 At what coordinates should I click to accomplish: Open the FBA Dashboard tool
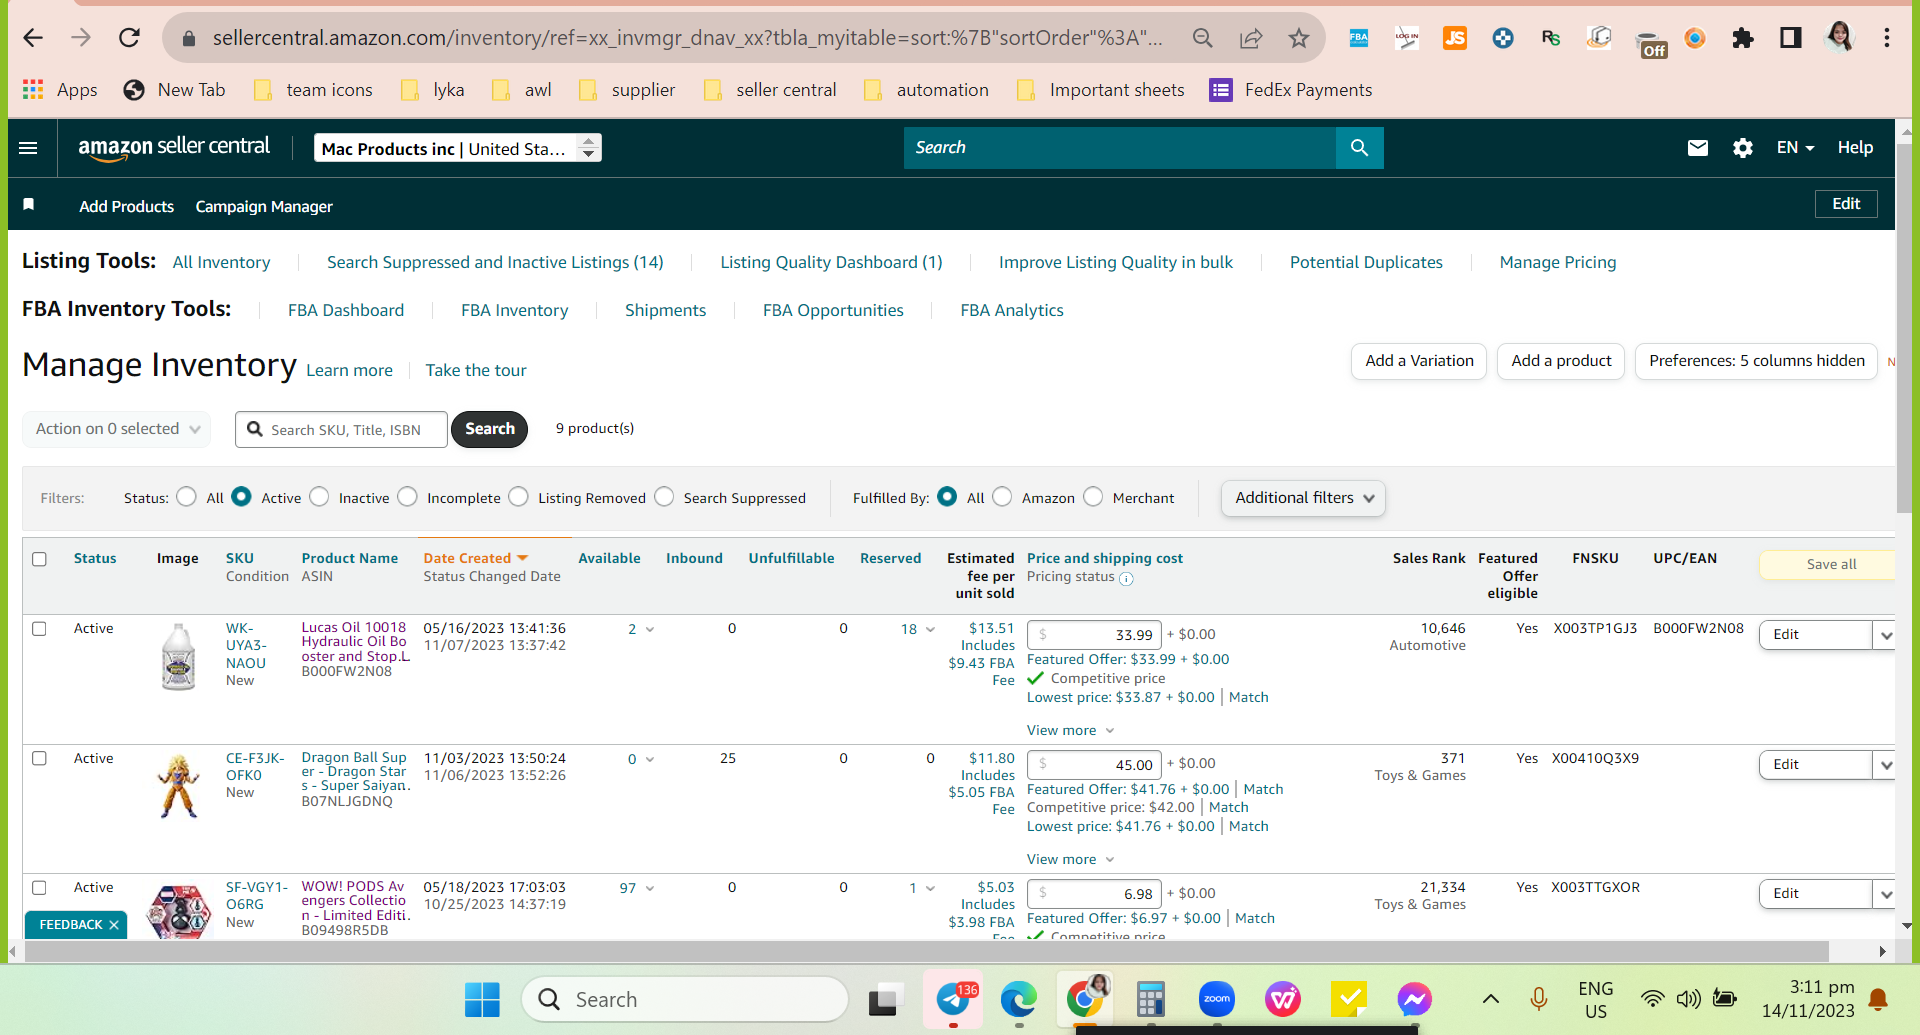point(346,310)
